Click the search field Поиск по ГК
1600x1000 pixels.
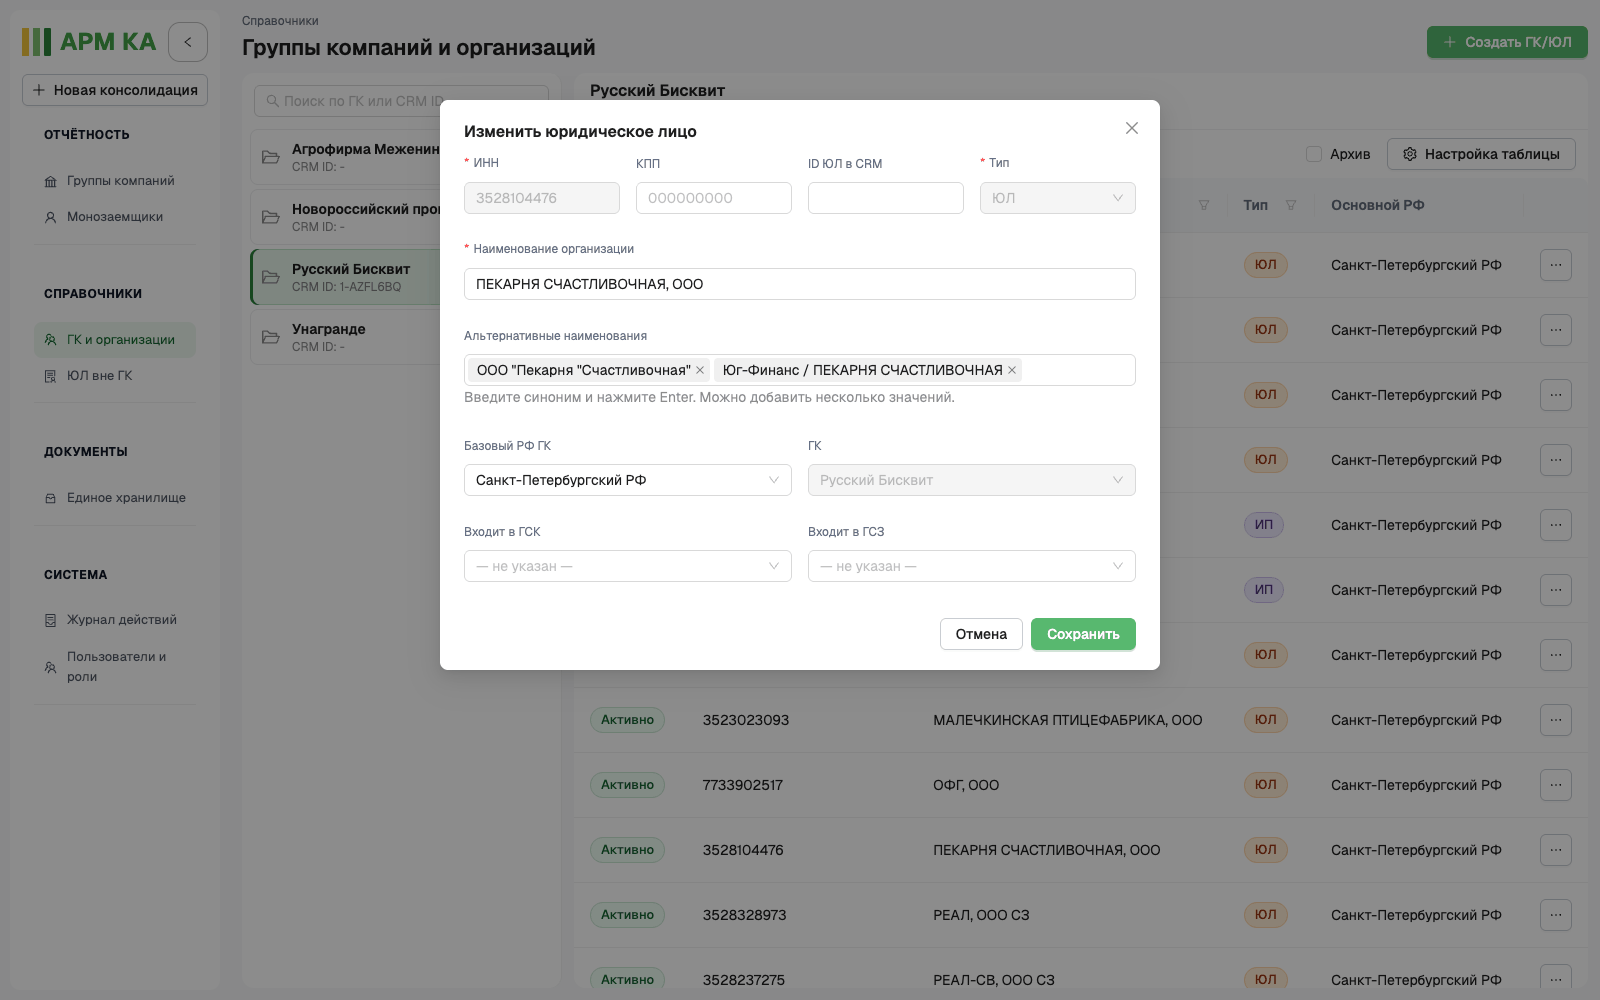(401, 101)
